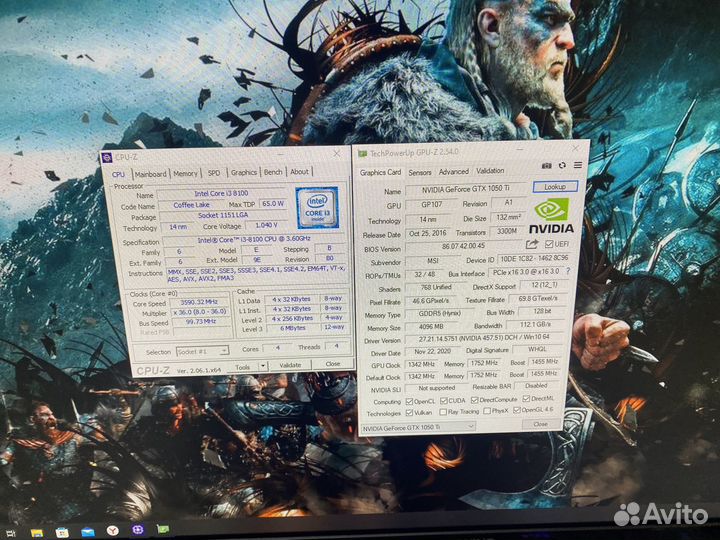Image resolution: width=720 pixels, height=540 pixels.
Task: Open the GPU-Z hamburger menu
Action: coord(578,165)
